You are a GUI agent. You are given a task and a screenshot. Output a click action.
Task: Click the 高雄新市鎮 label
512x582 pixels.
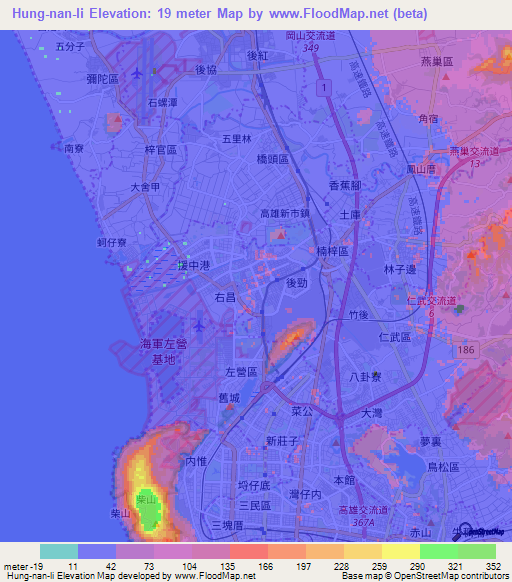click(x=285, y=213)
